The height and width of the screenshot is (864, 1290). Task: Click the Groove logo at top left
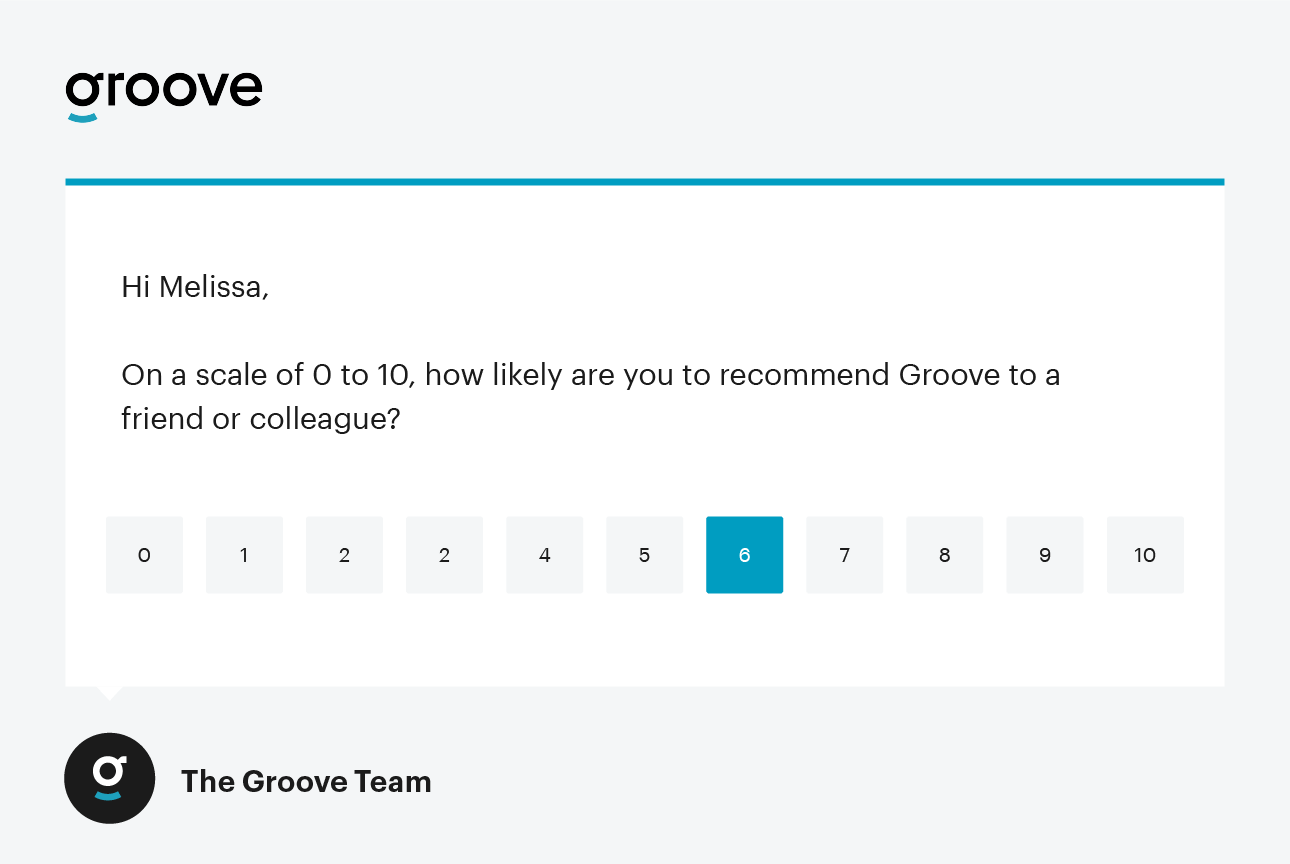click(163, 92)
